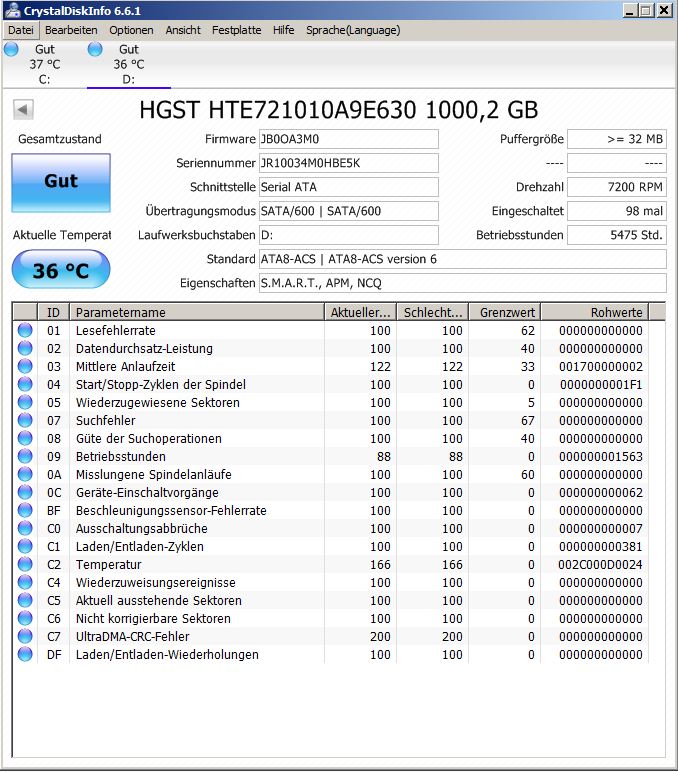Click status orb for Geräte-Einschaltvorgänge row
This screenshot has height=772, width=678.
click(x=25, y=492)
